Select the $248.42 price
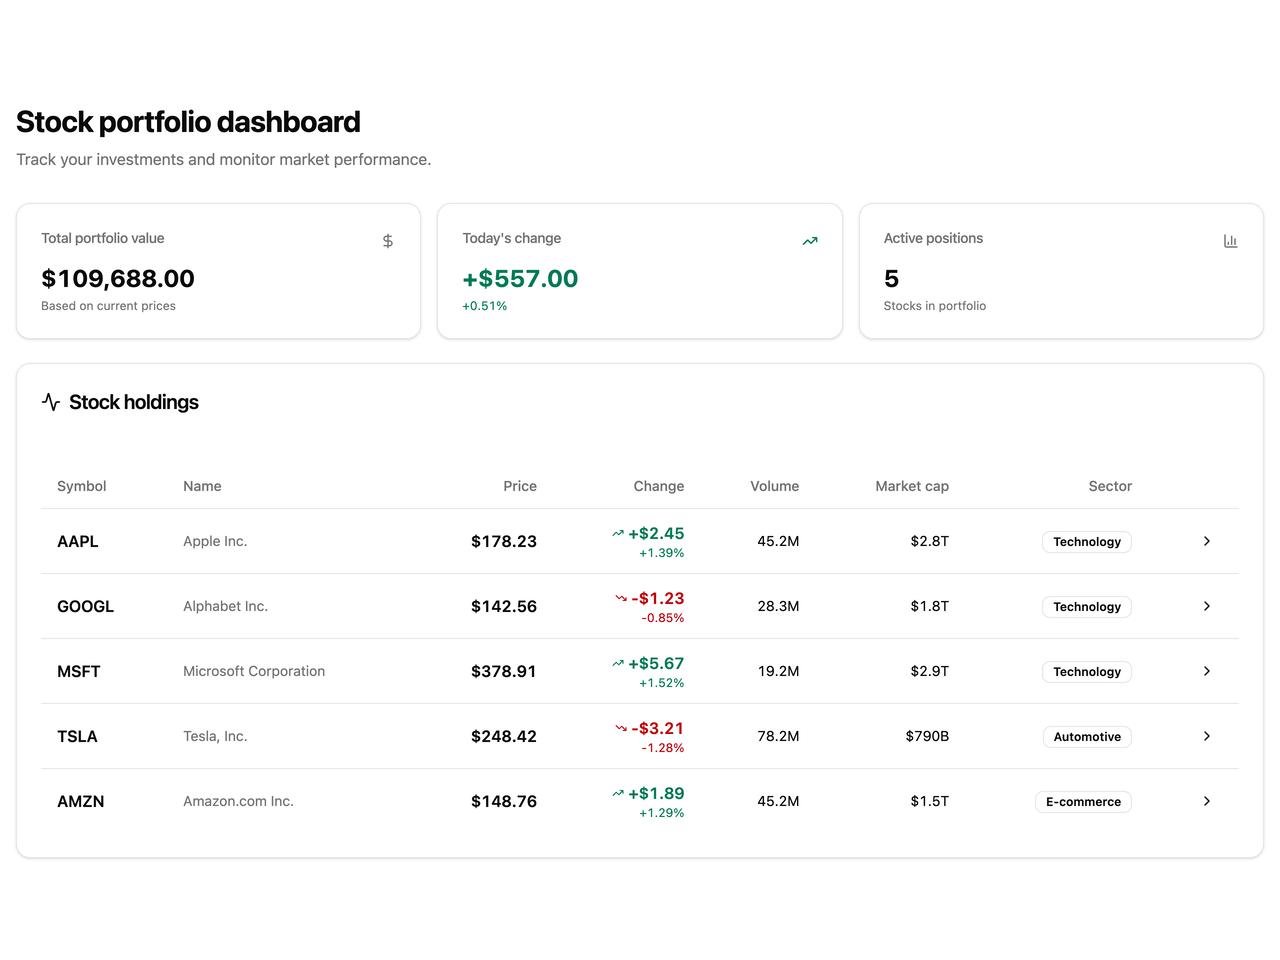 504,736
